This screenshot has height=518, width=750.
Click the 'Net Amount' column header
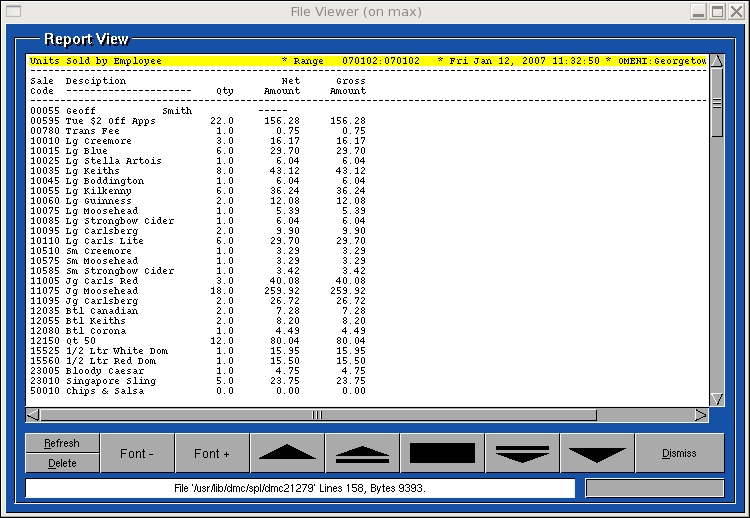pos(282,86)
